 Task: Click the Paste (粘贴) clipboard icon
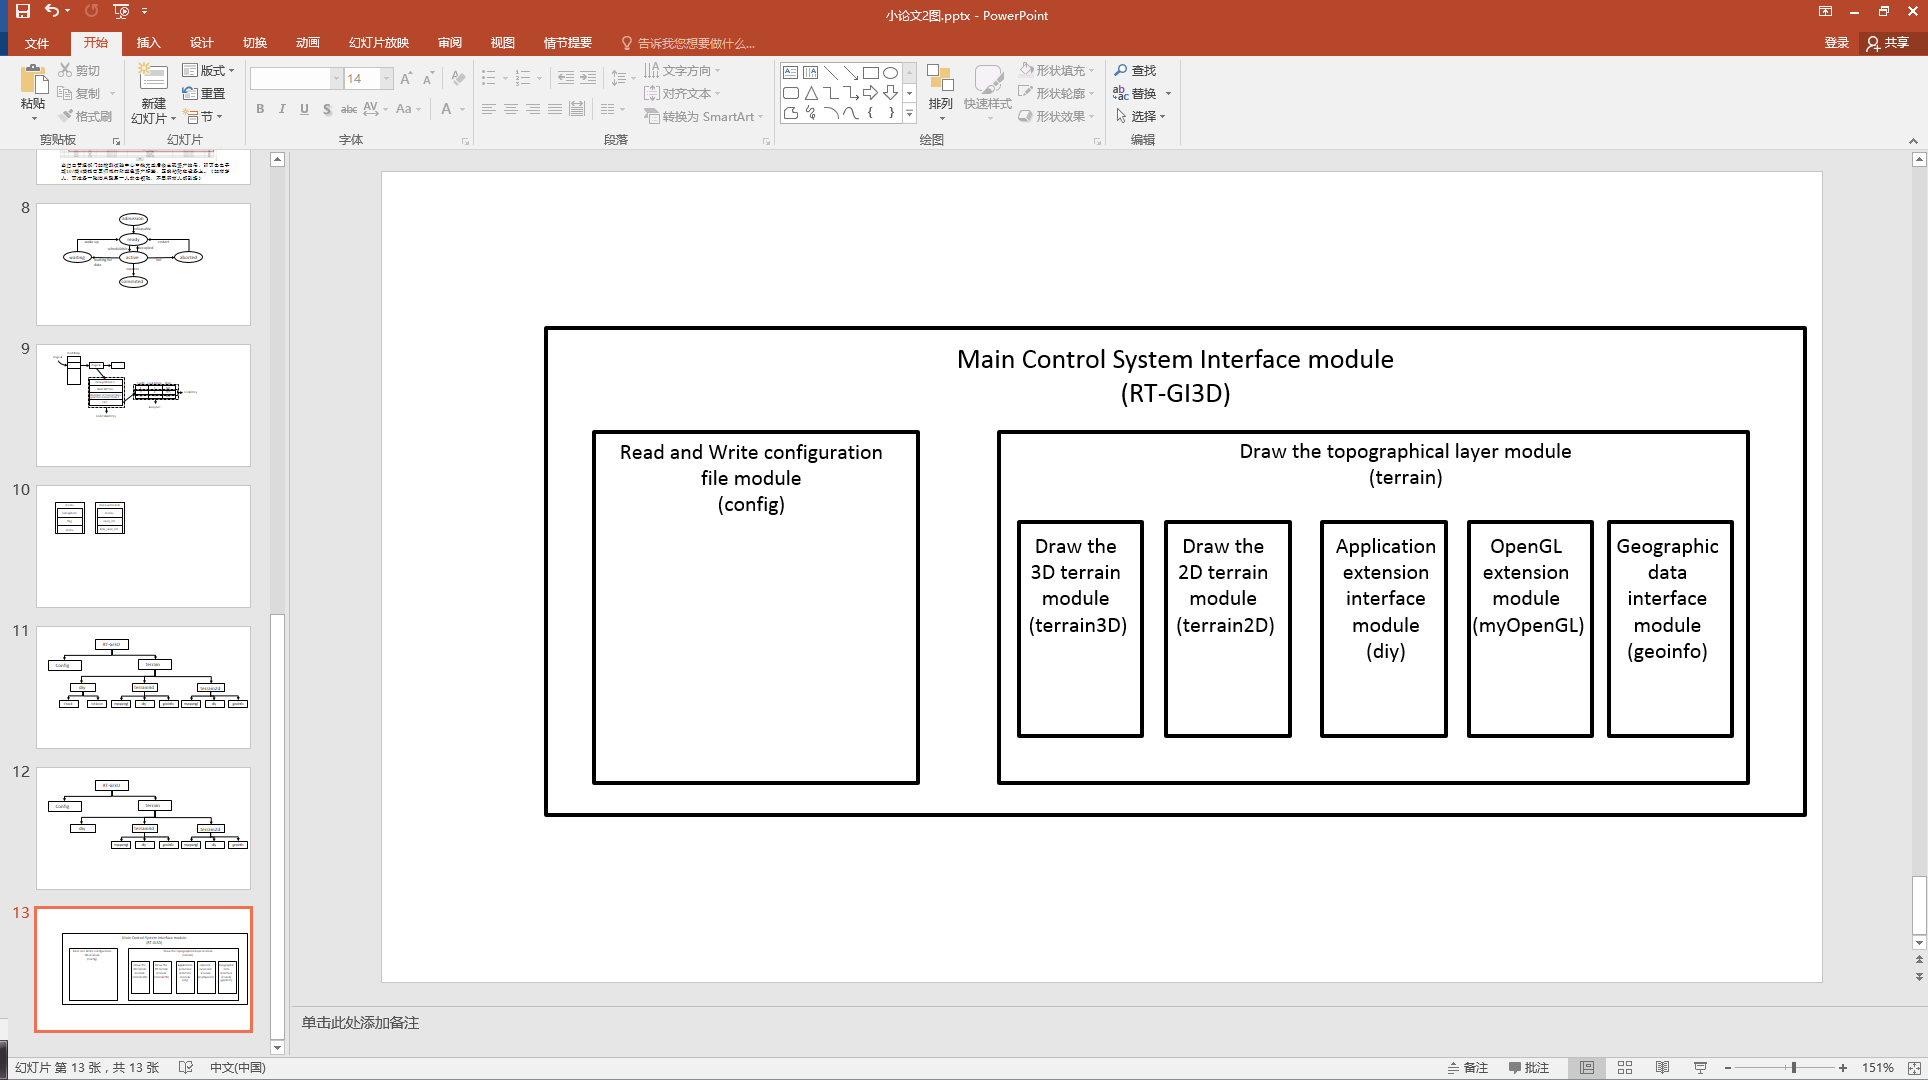[33, 80]
